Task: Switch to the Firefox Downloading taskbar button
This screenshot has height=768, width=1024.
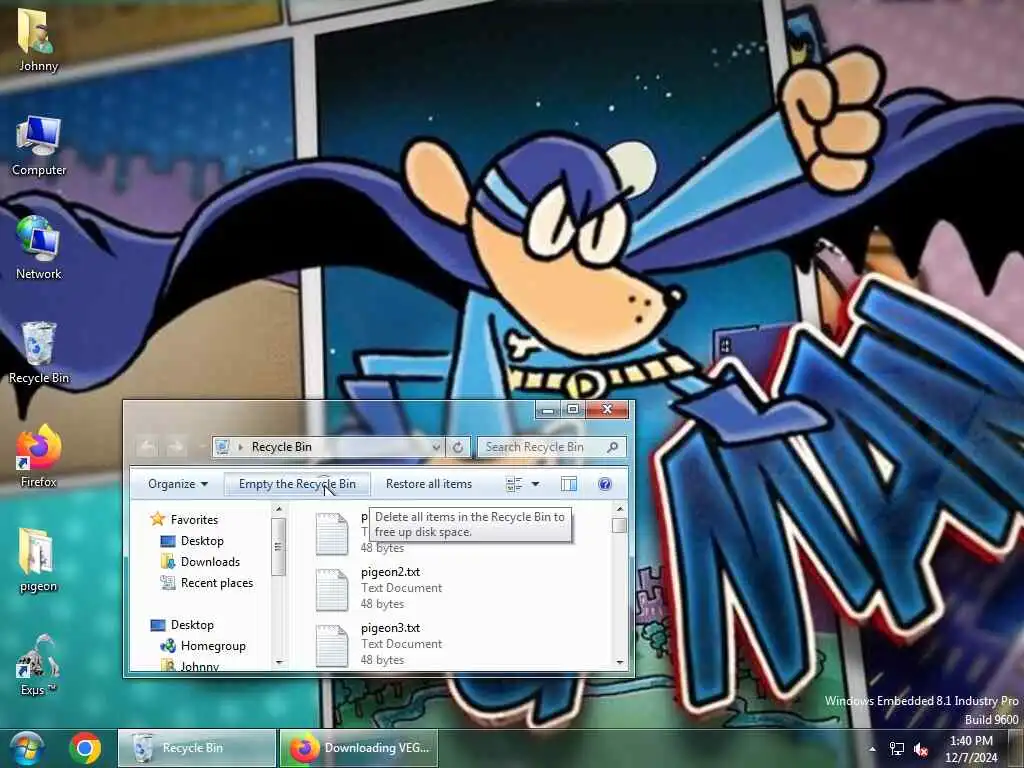Action: [x=359, y=748]
